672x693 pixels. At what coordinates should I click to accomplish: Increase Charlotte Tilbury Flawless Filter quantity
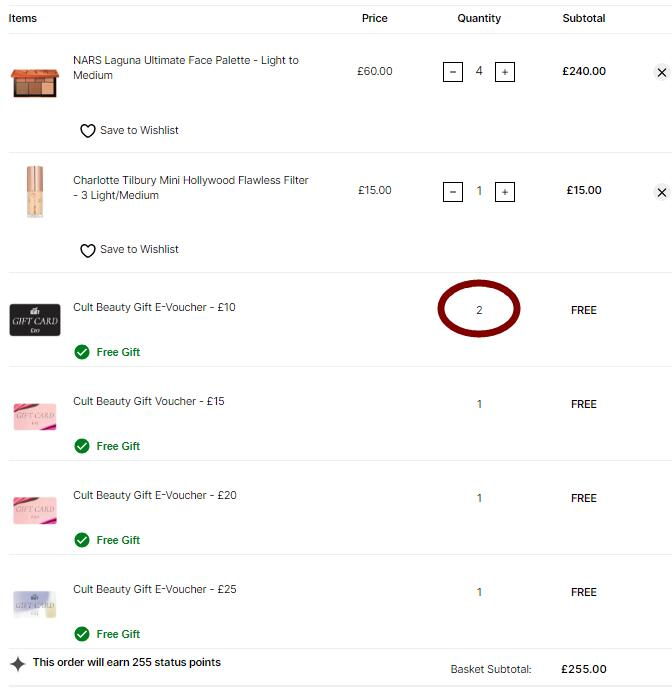[x=504, y=192]
